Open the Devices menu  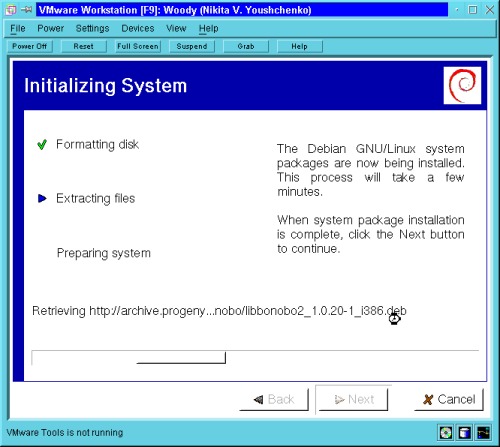(138, 28)
